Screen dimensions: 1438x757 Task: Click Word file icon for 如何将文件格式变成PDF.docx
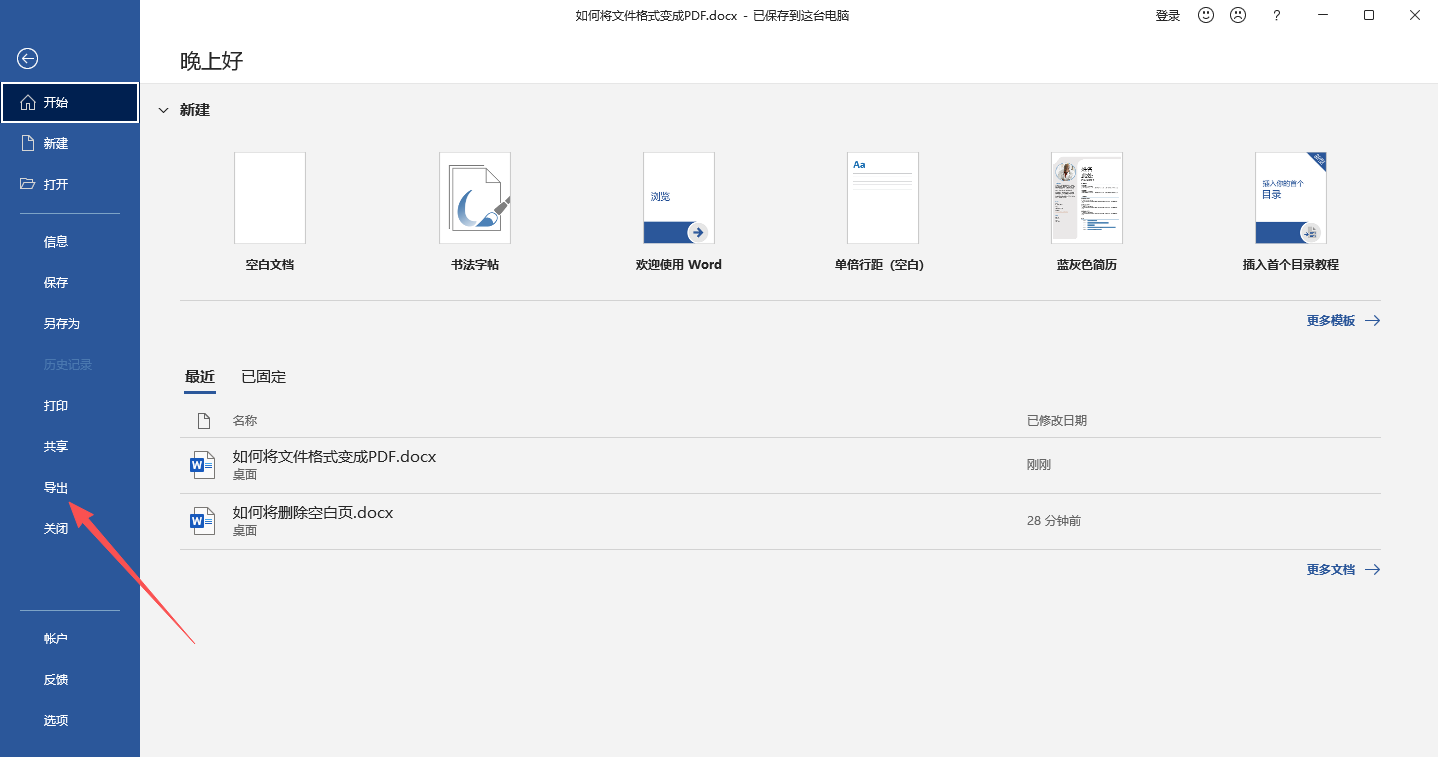[203, 465]
